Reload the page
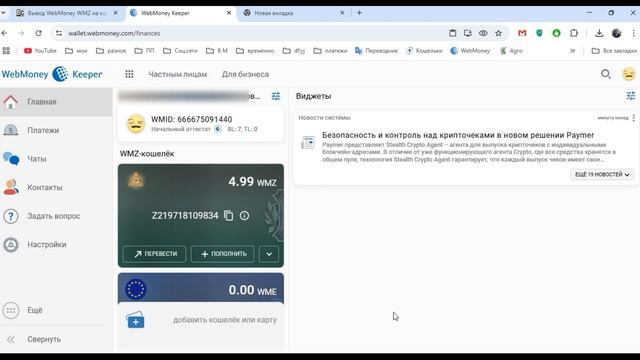This screenshot has width=640, height=360. [38, 33]
